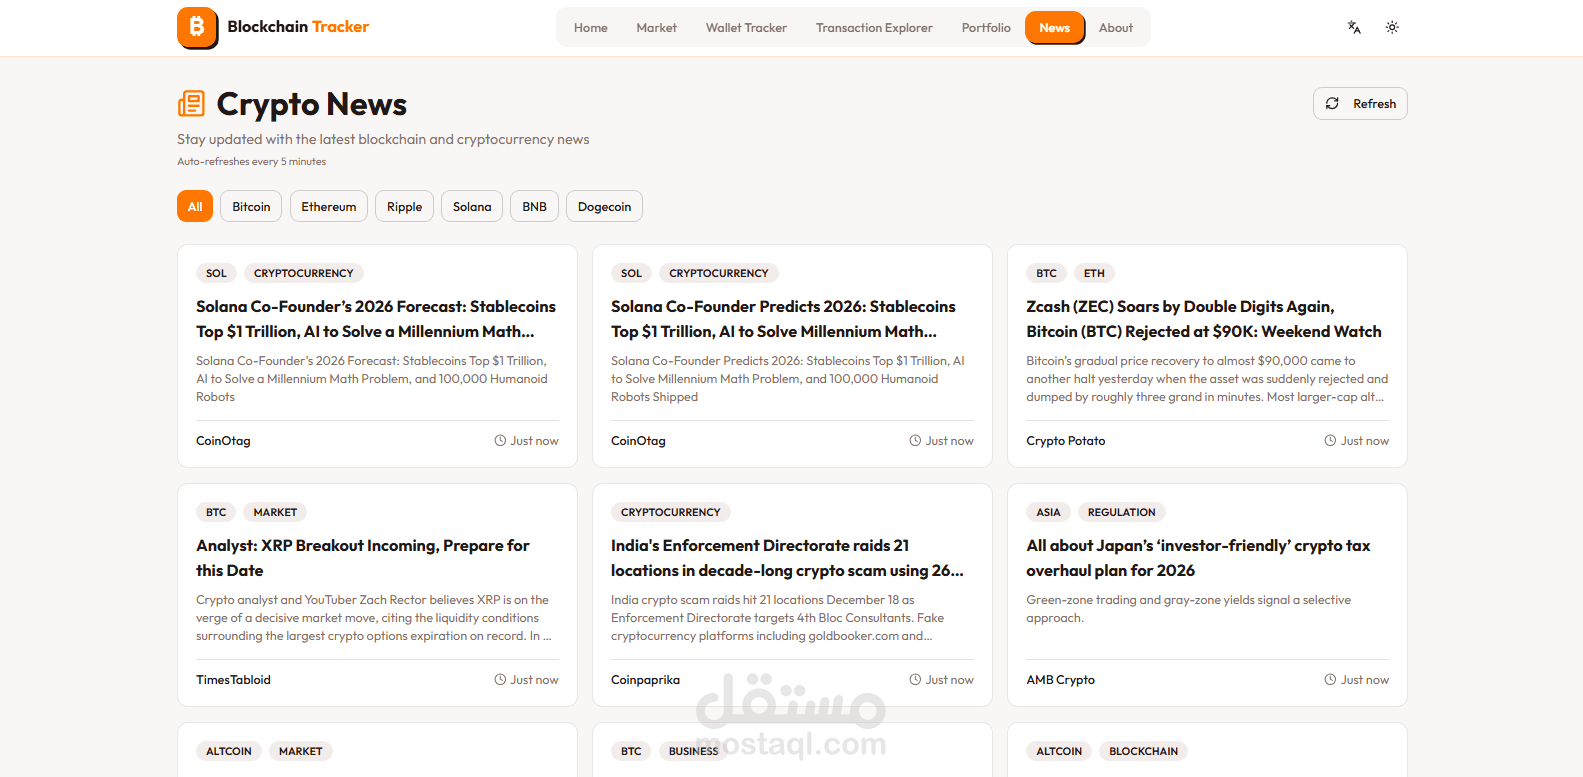Click the BTC tag on Zcash article
The image size is (1583, 777).
[1046, 273]
